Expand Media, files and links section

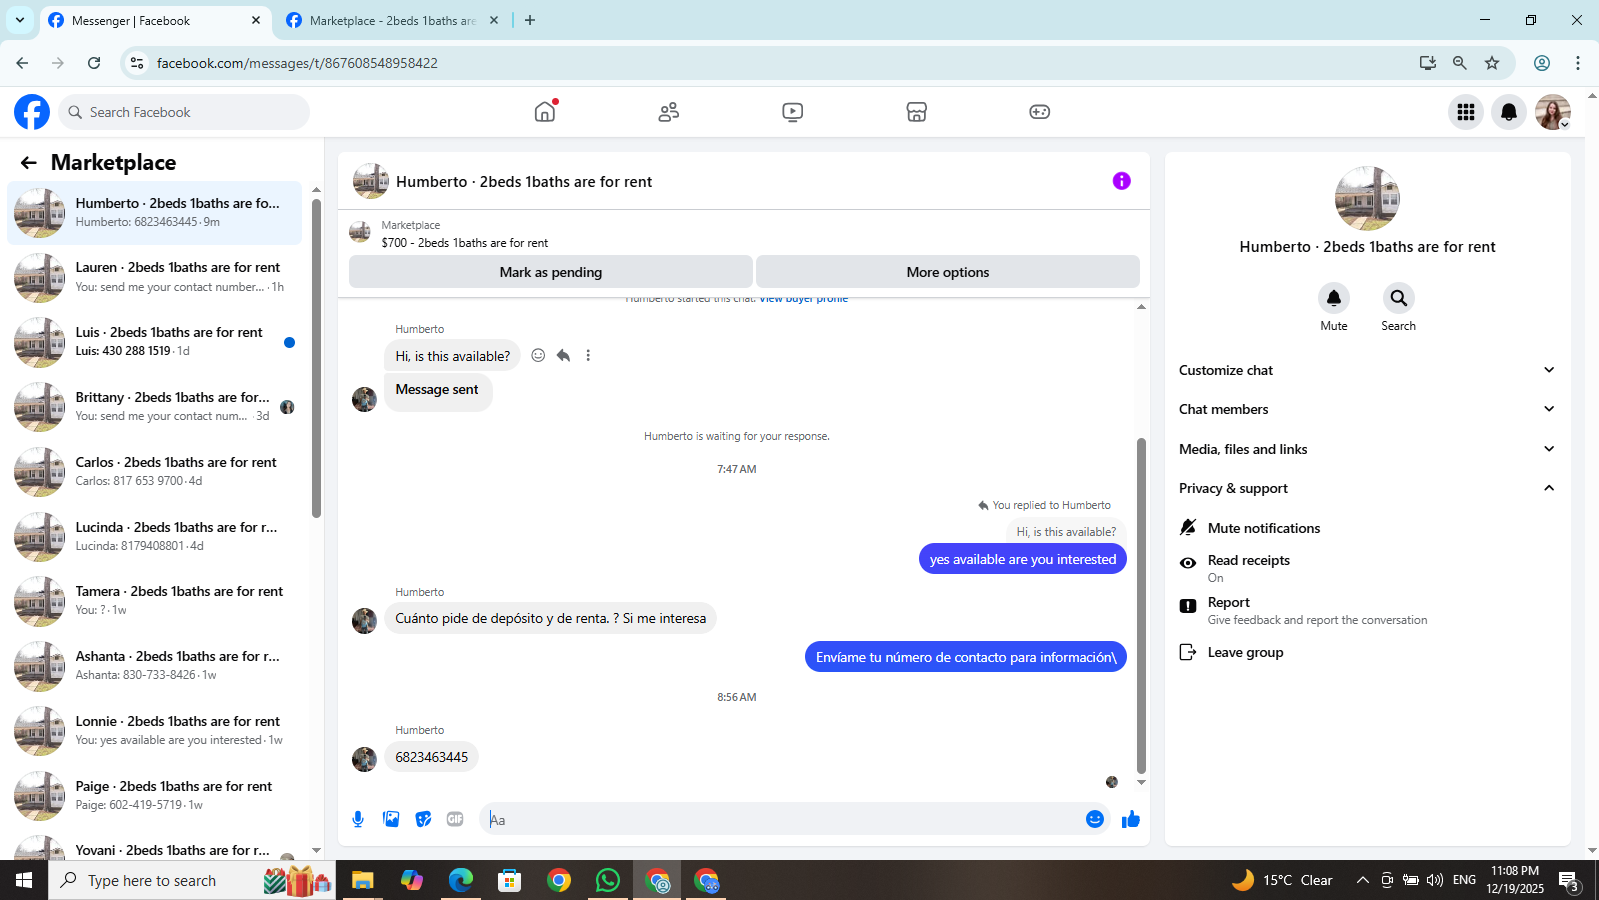(1367, 449)
